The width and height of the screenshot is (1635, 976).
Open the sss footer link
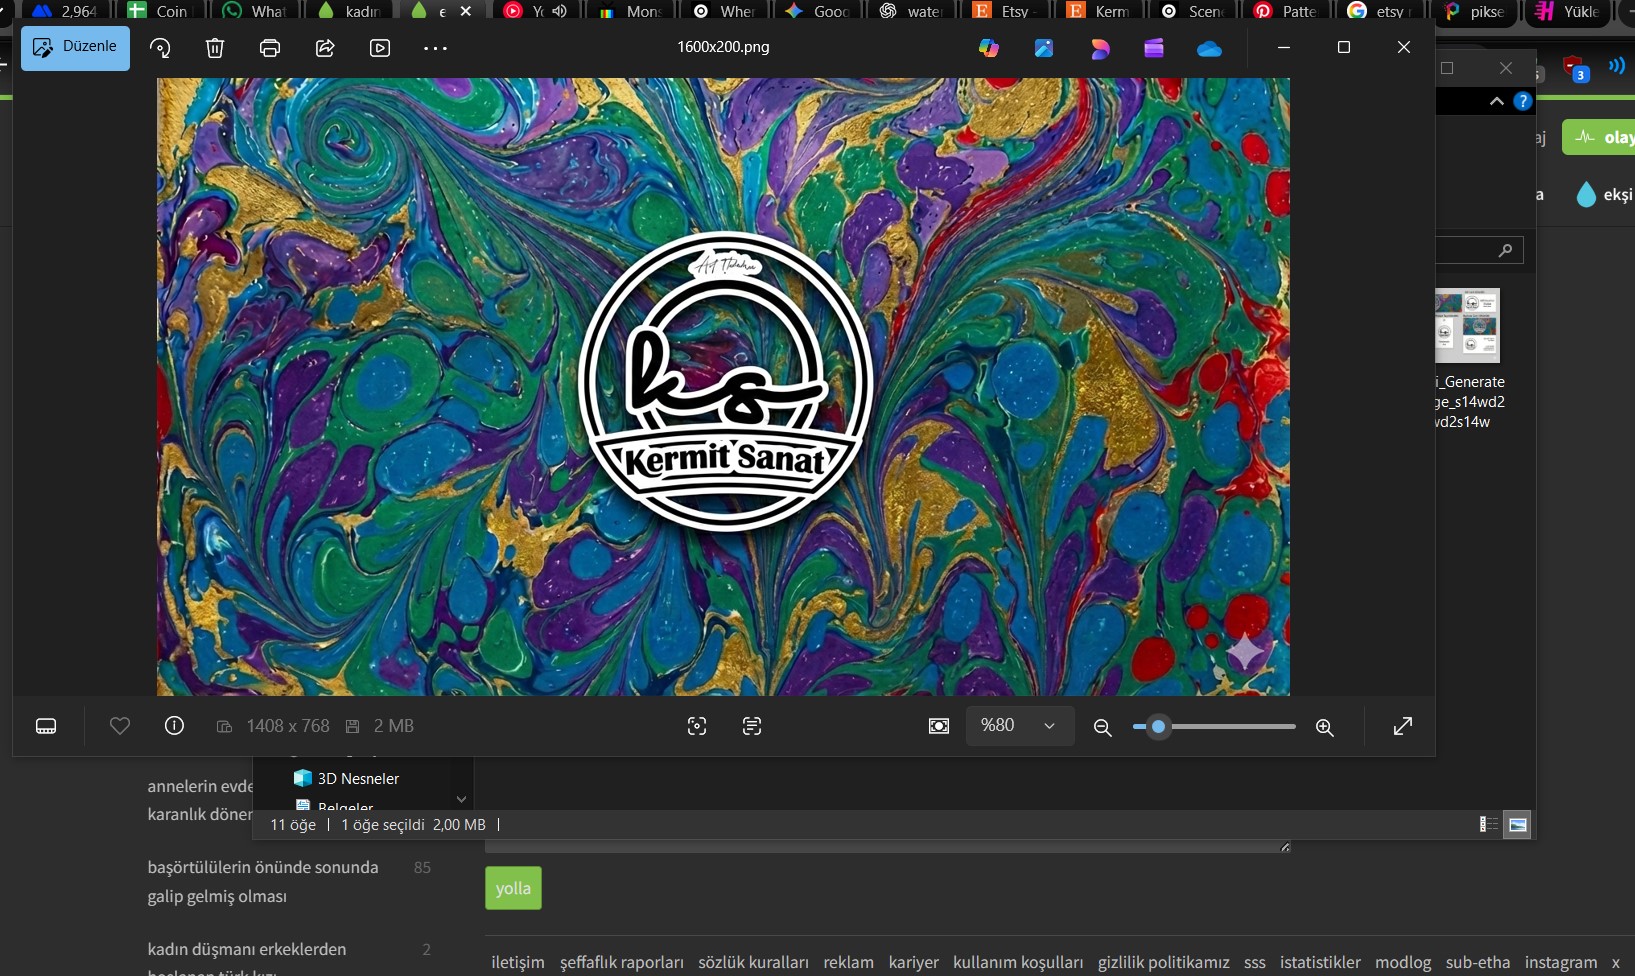pyautogui.click(x=1255, y=962)
